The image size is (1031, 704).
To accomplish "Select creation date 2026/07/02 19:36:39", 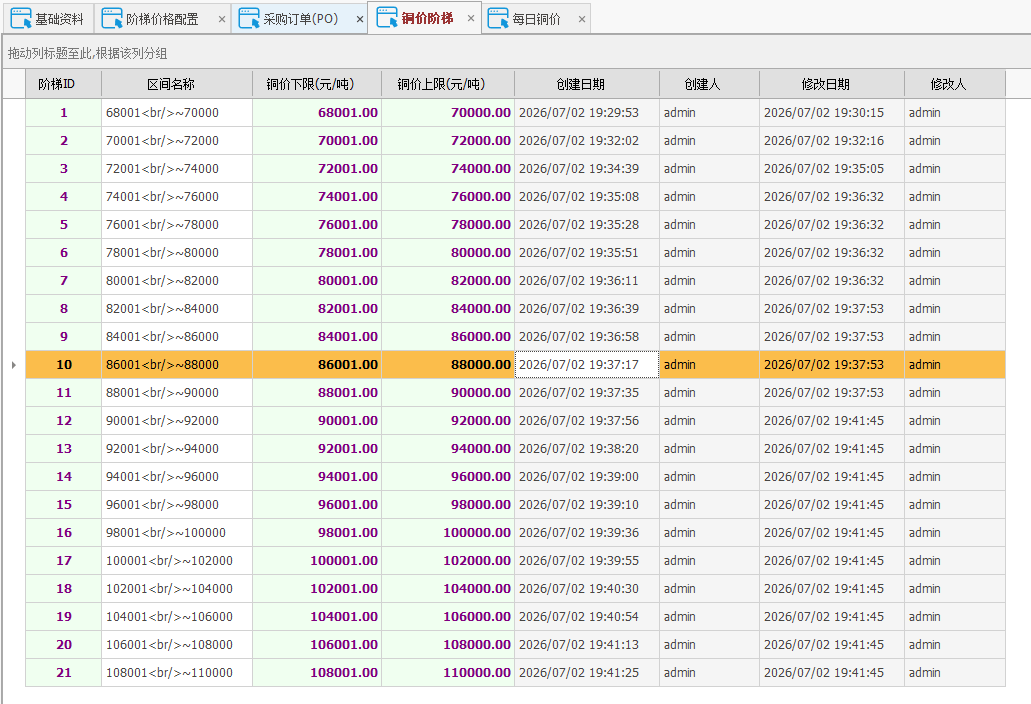I will tap(587, 308).
